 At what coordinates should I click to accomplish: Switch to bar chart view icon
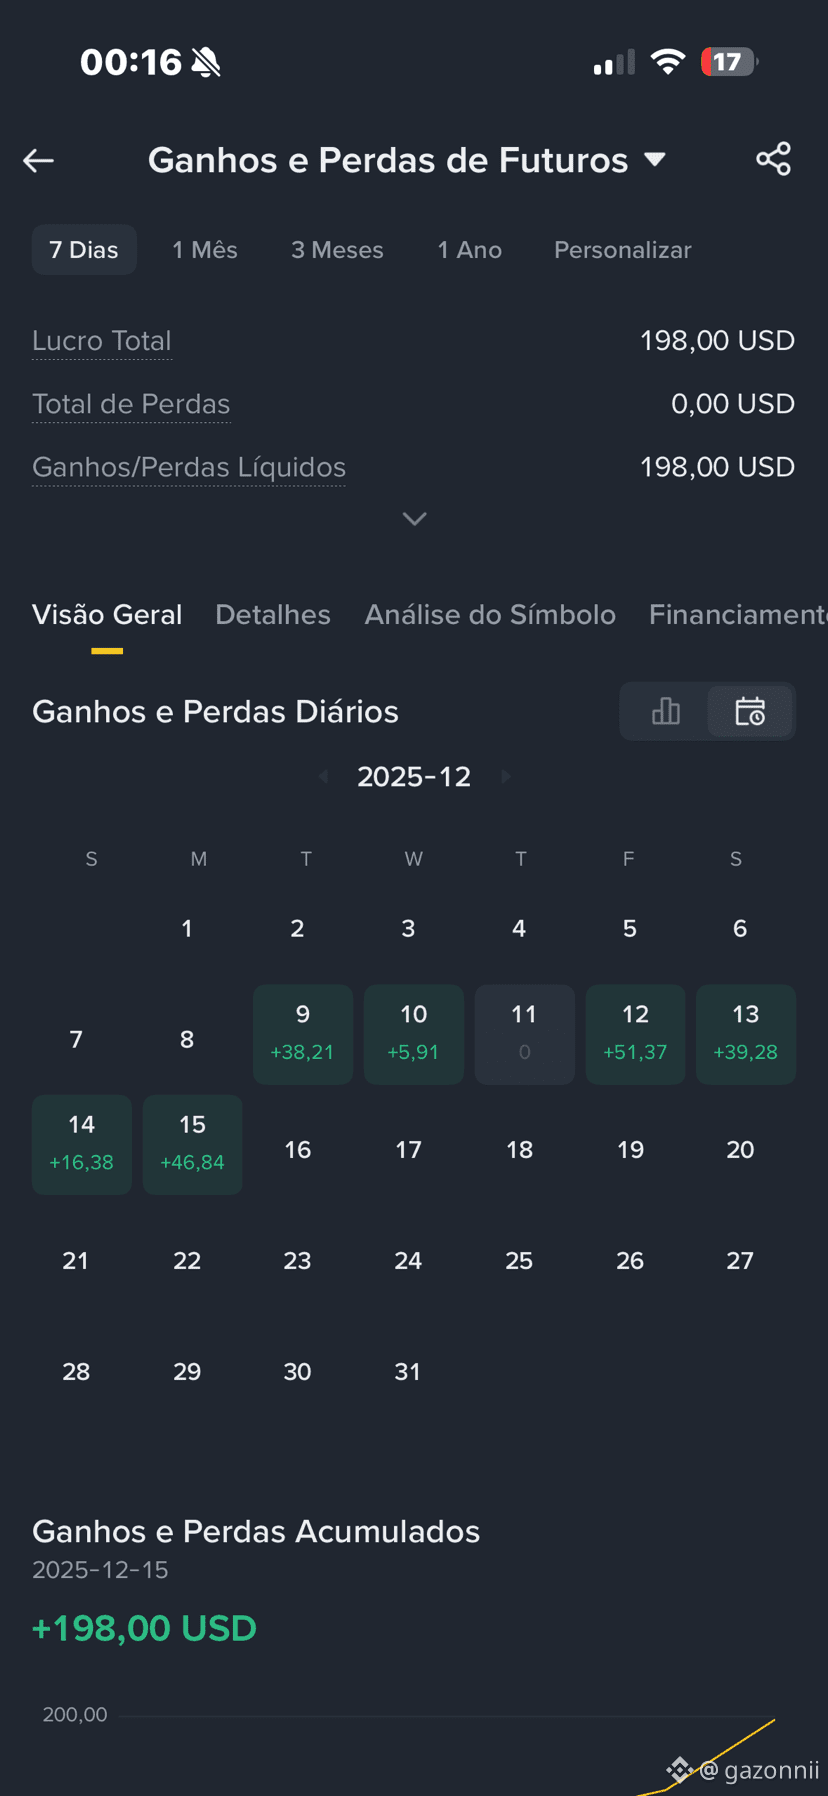(665, 711)
